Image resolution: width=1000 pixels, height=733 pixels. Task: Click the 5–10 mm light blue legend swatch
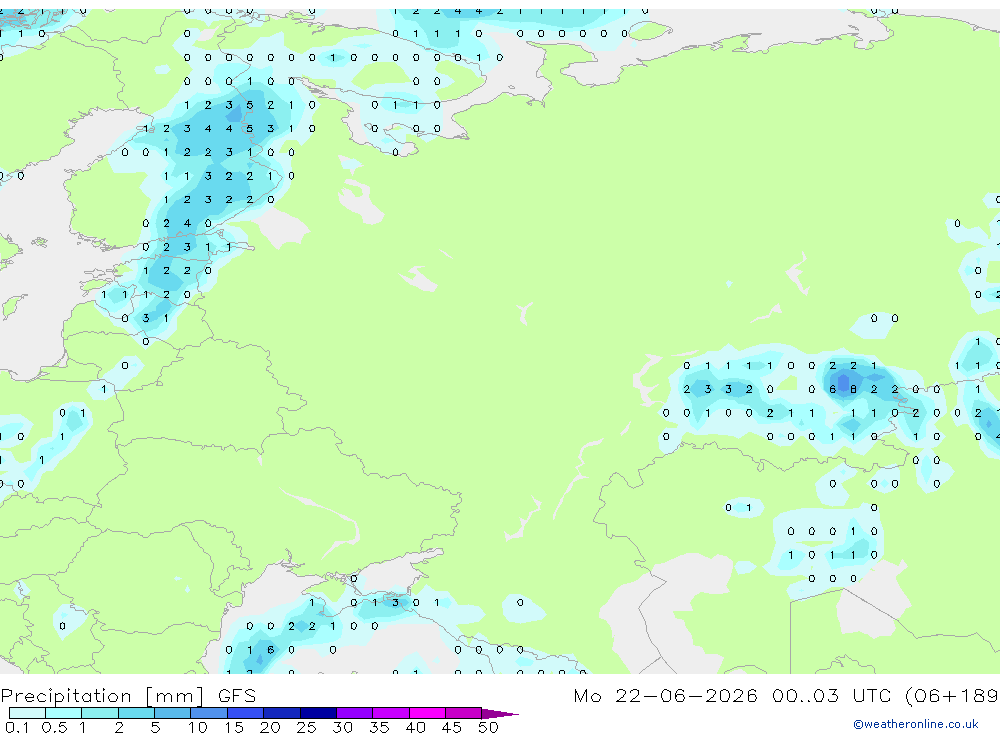click(x=173, y=713)
